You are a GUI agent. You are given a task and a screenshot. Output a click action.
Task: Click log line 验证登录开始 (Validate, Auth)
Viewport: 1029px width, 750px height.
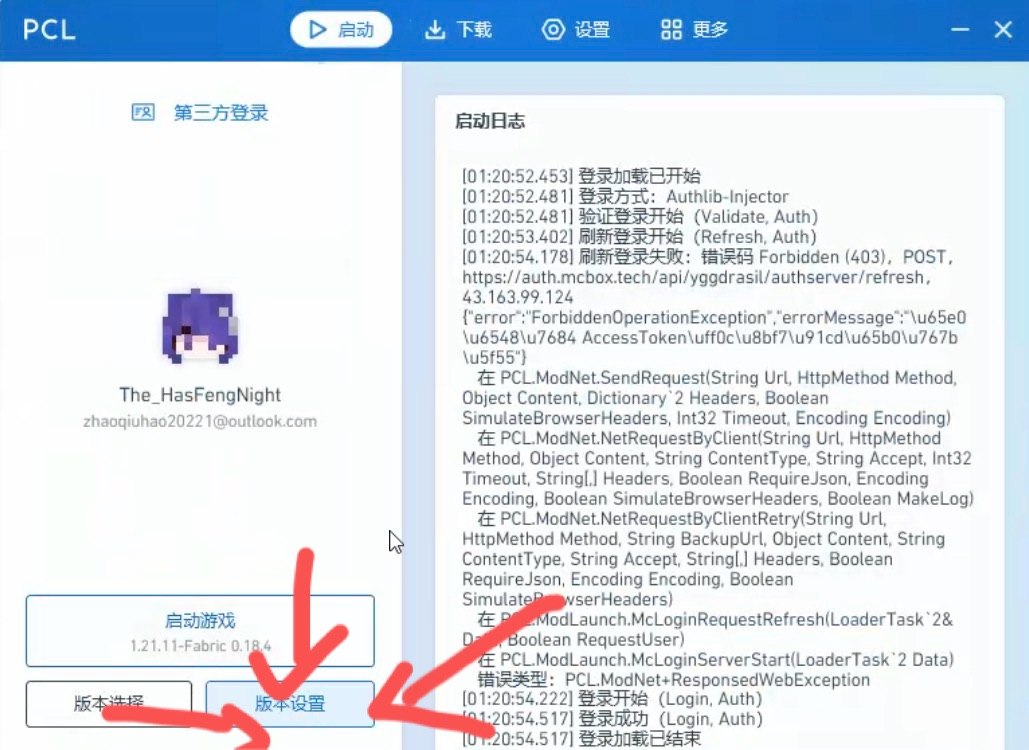pos(640,217)
